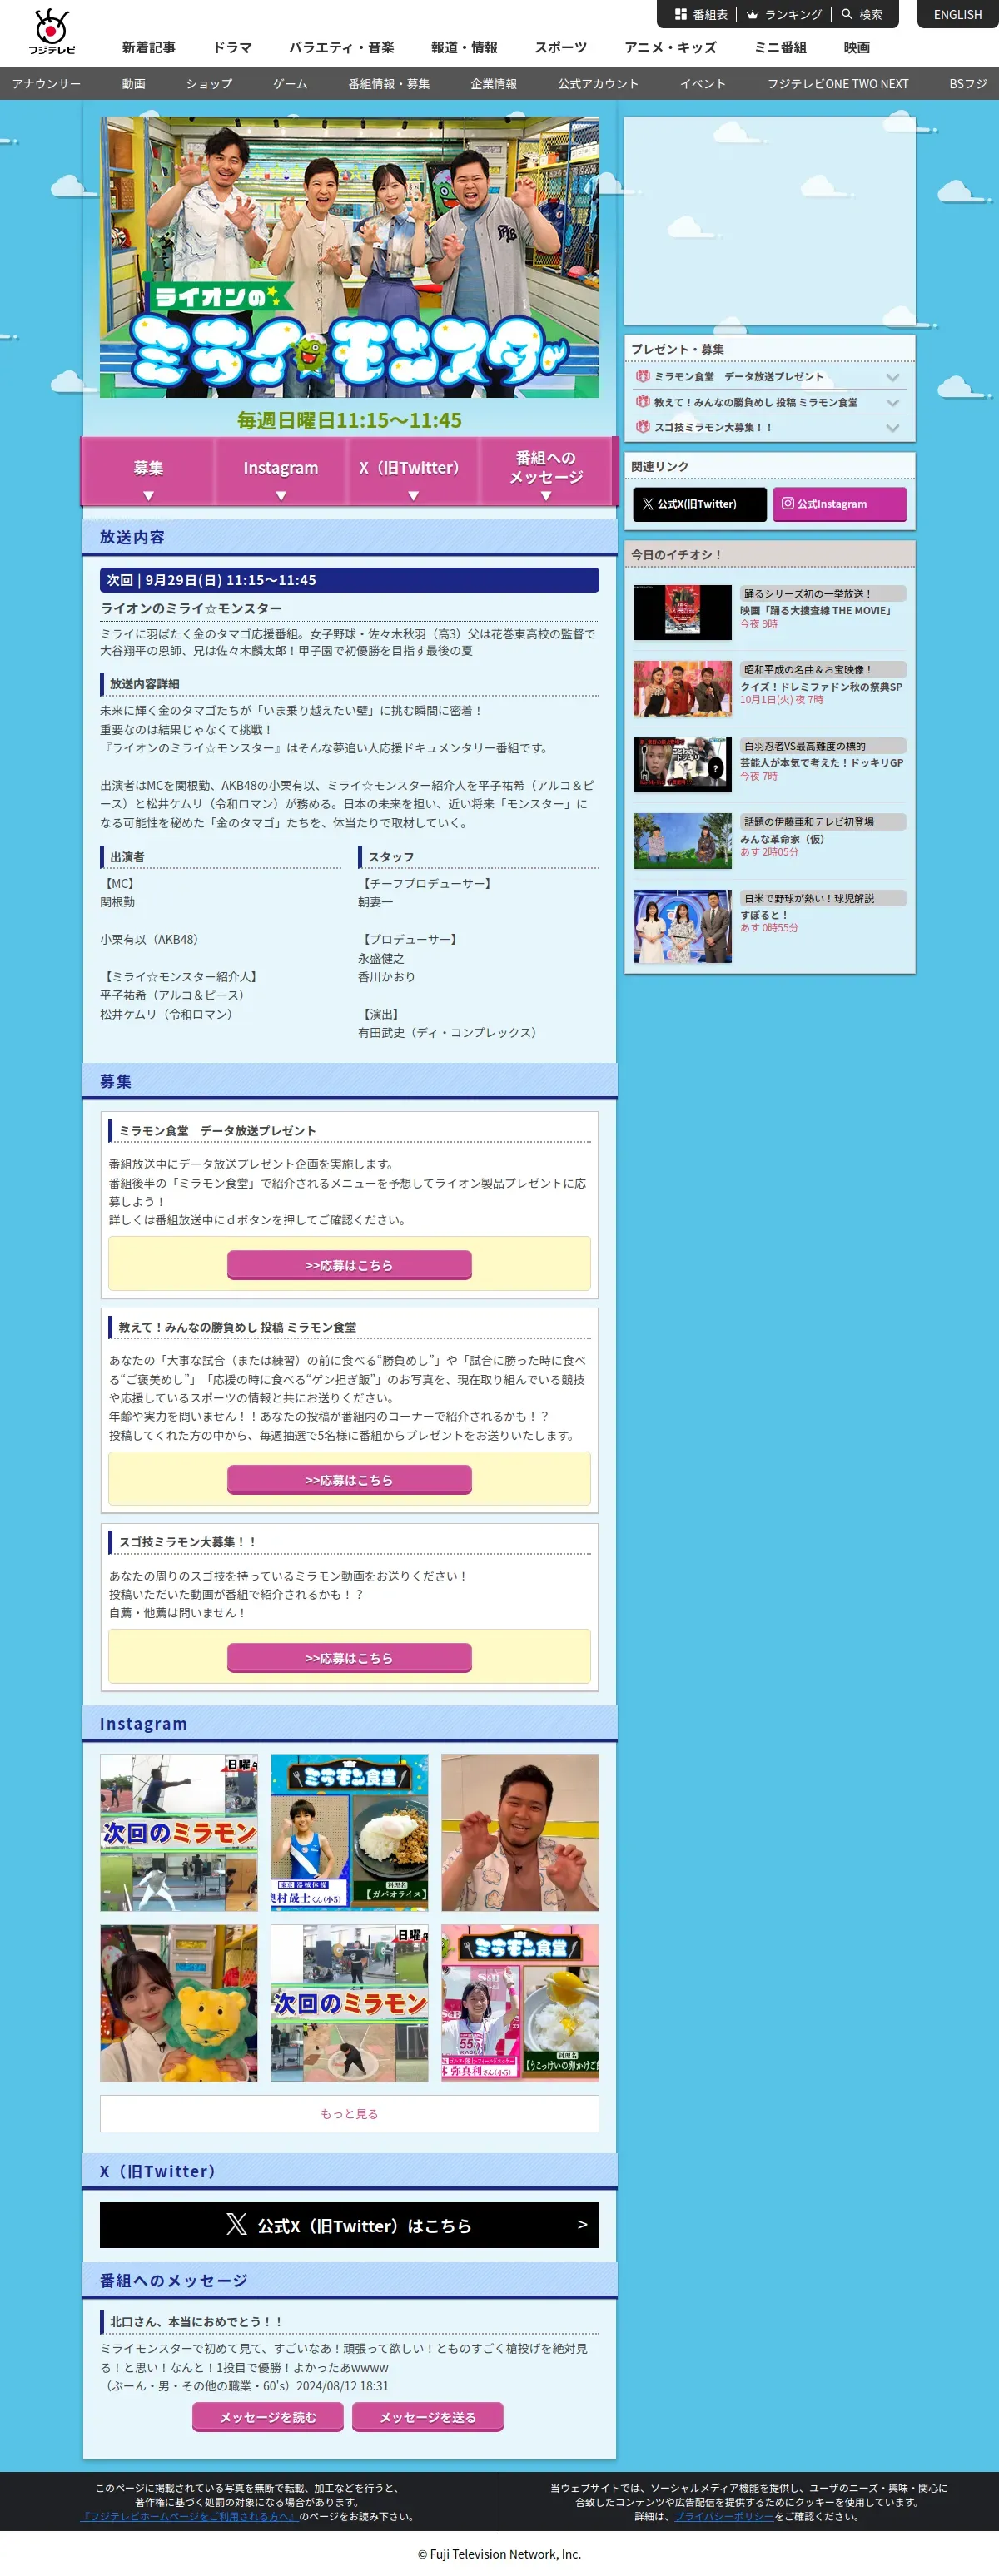Screen dimensions: 999x2576
Task: Click もっと見る to load more posts
Action: click(x=349, y=2114)
